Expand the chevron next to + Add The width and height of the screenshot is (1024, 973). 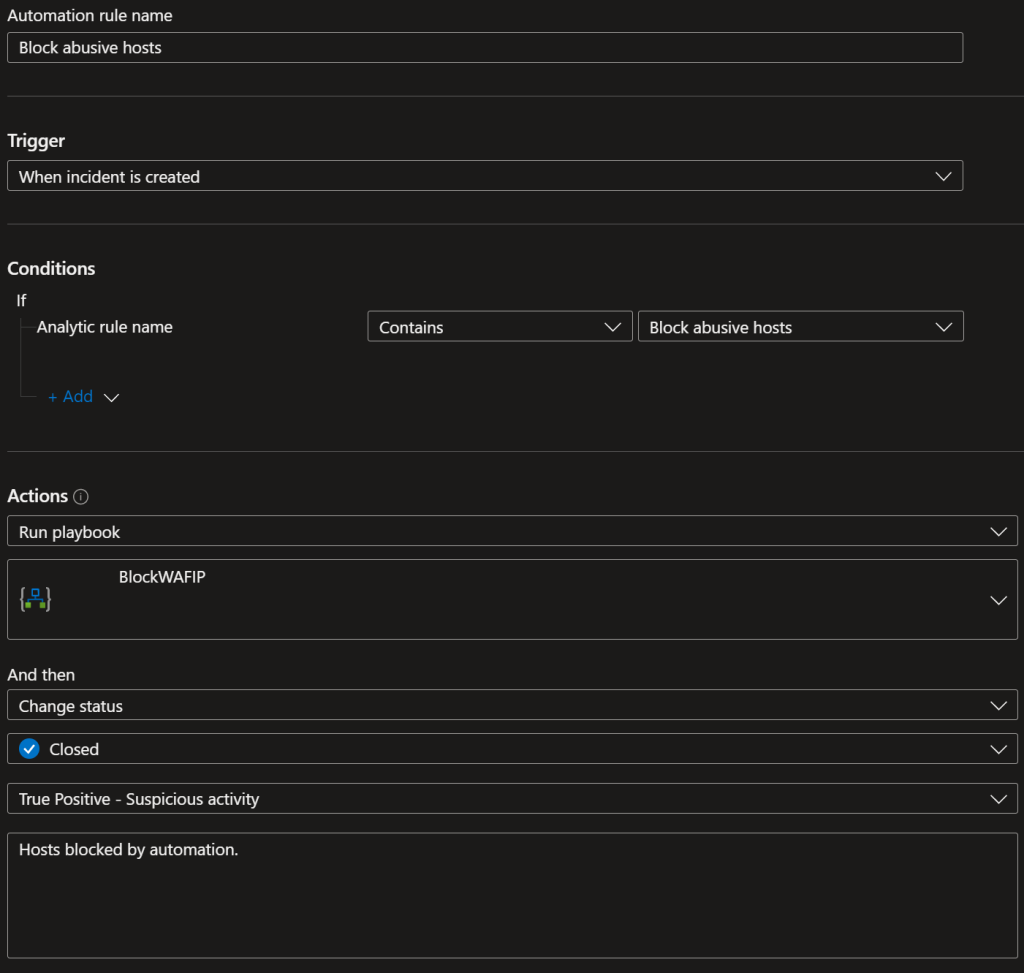coord(112,398)
